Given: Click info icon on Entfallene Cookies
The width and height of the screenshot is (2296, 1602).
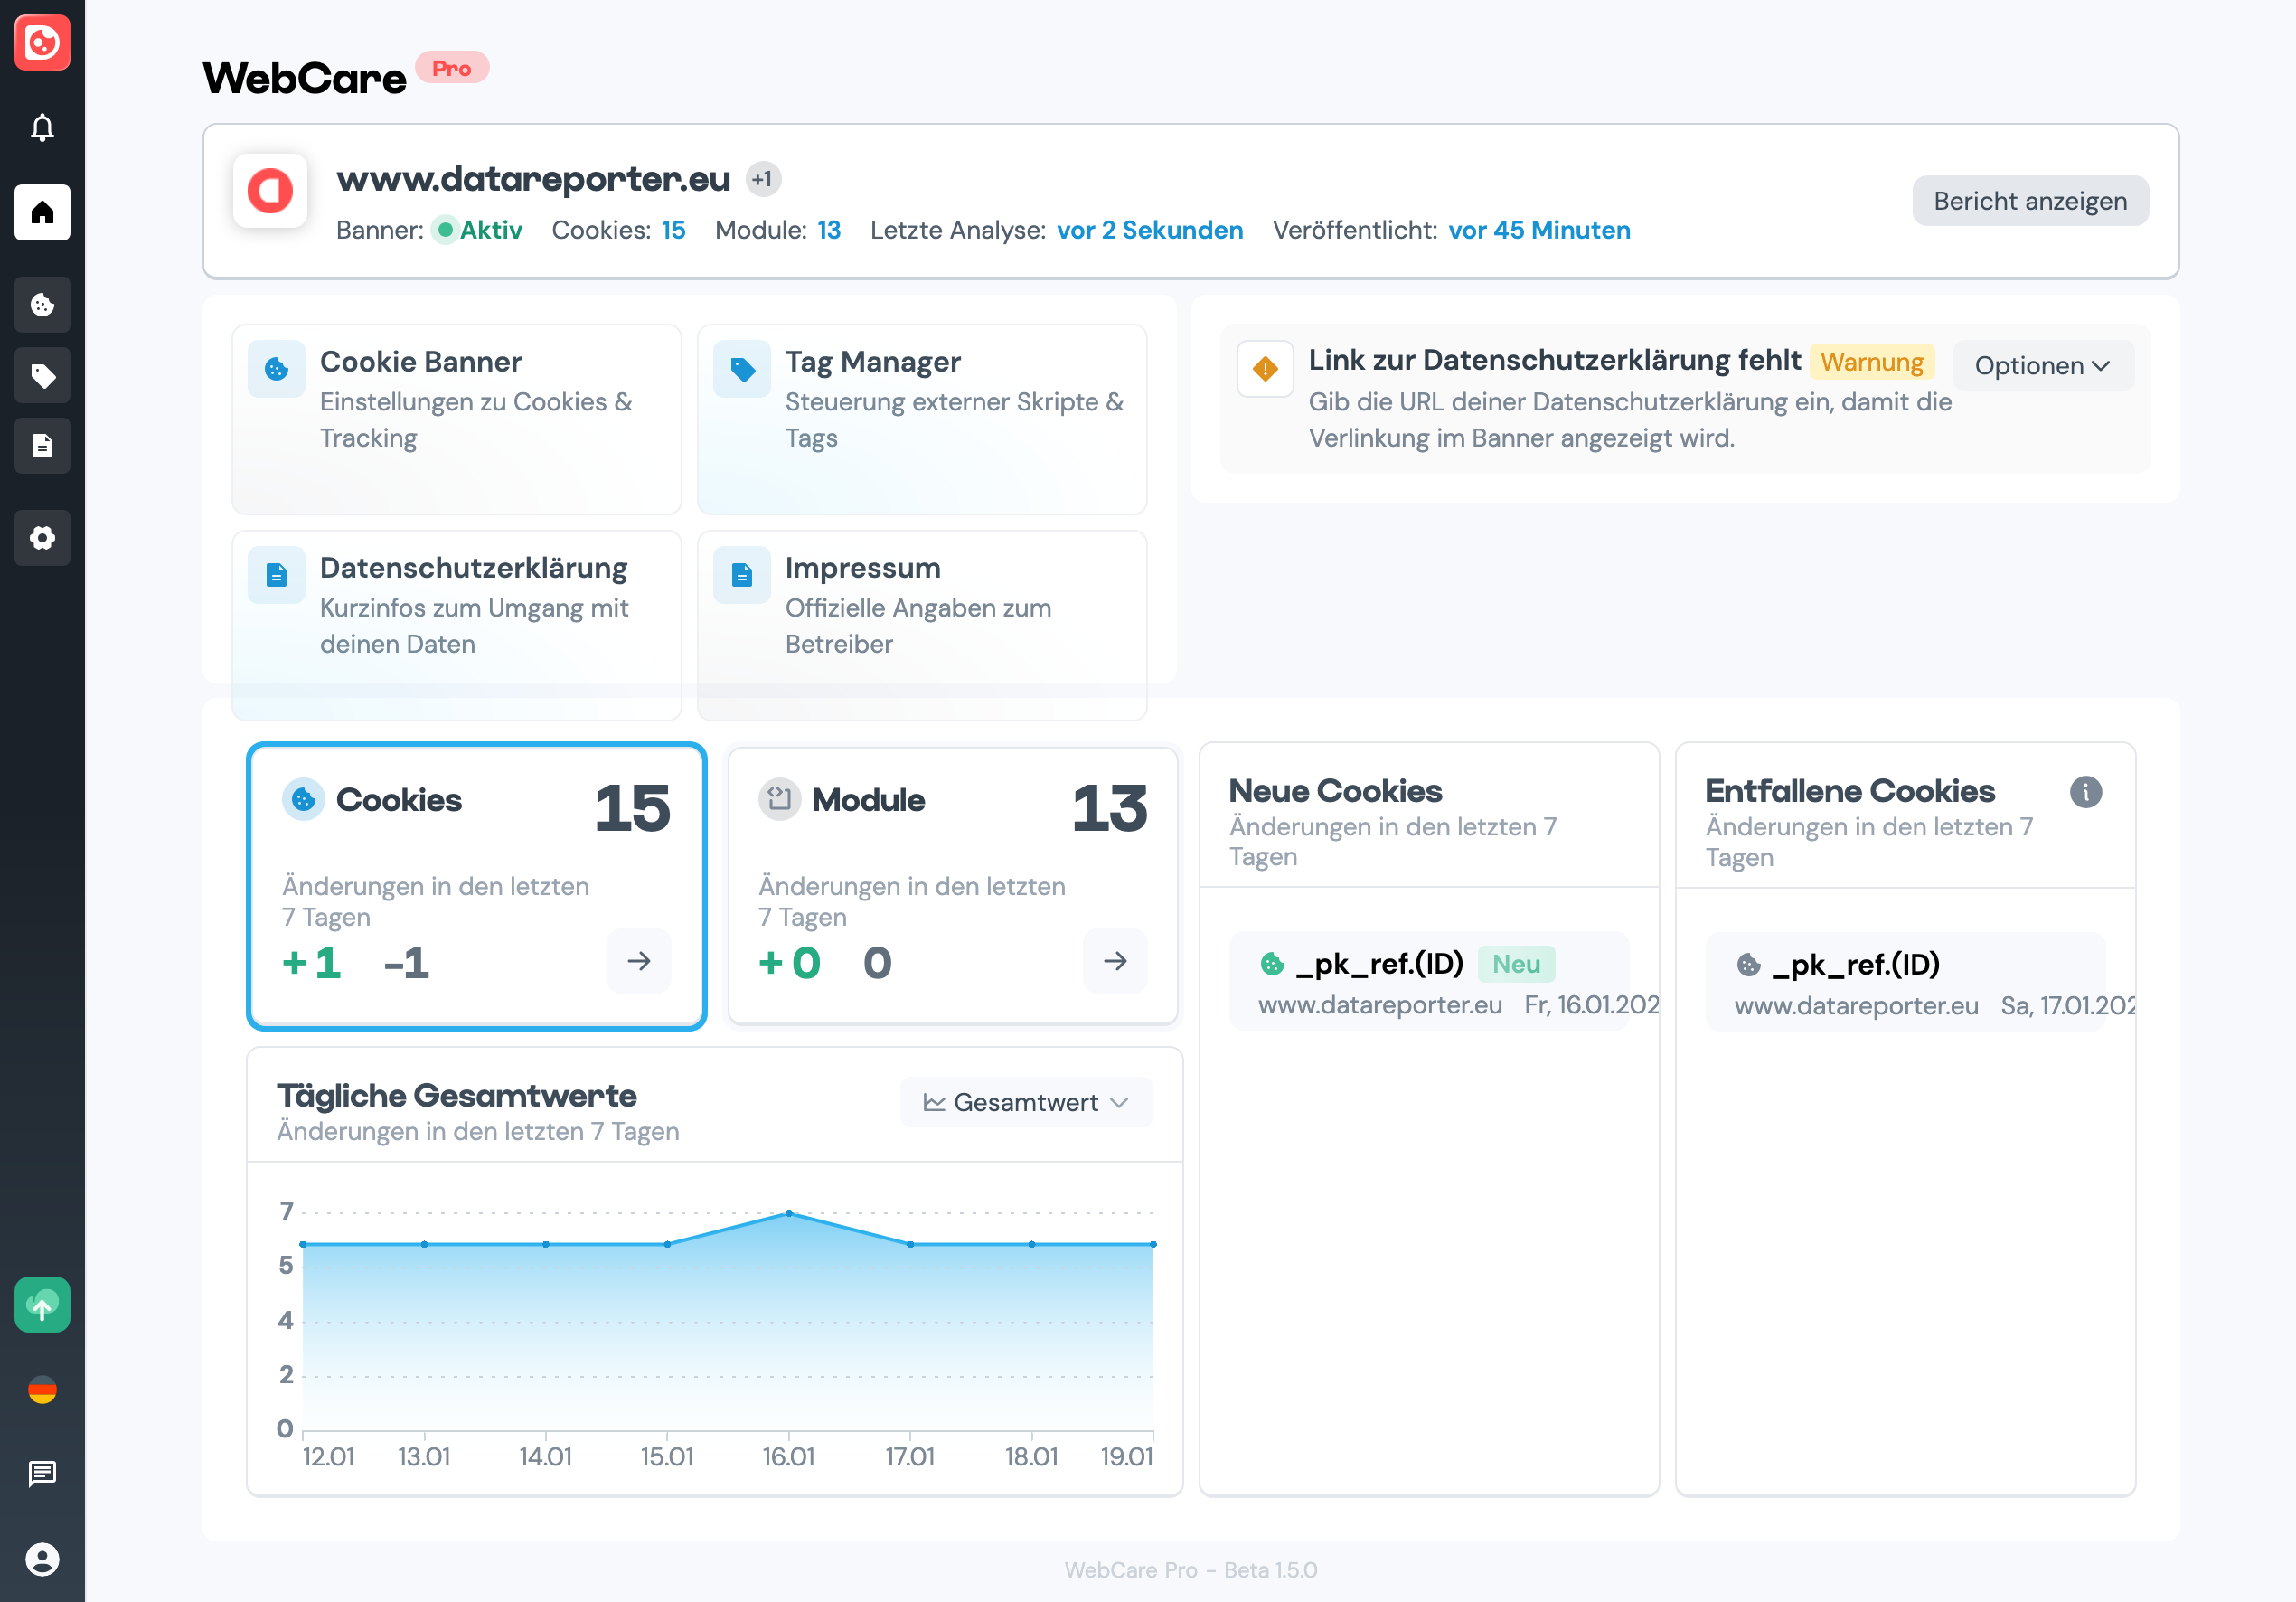Looking at the screenshot, I should 2085,792.
